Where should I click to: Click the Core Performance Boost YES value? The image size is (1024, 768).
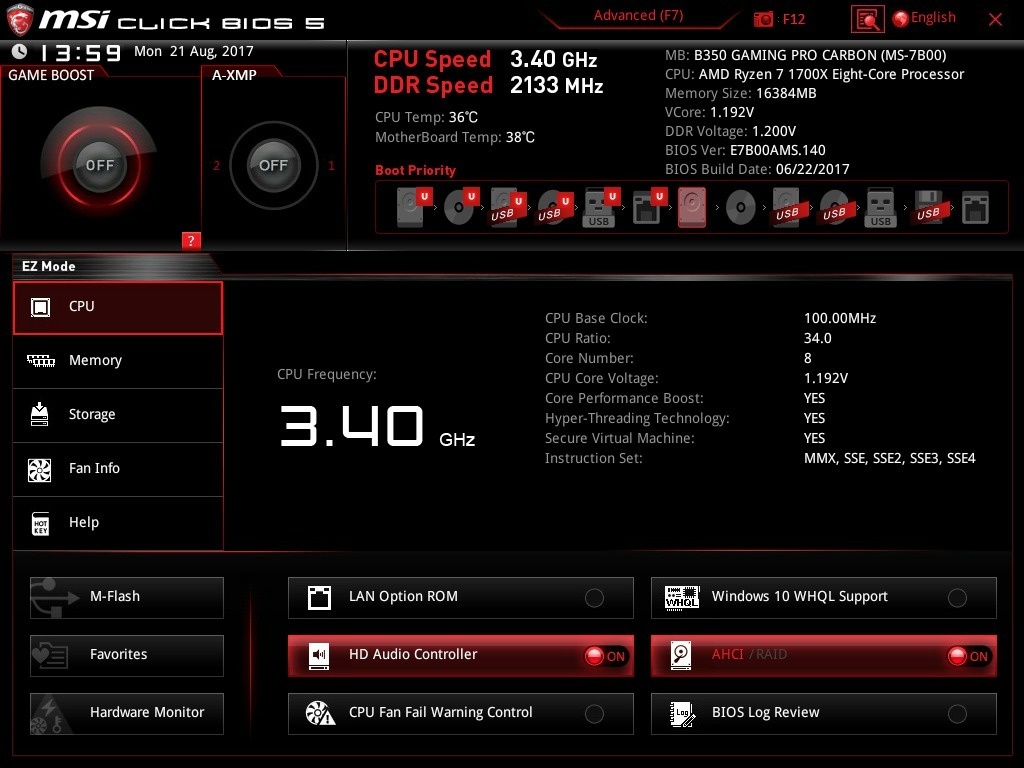click(x=814, y=398)
